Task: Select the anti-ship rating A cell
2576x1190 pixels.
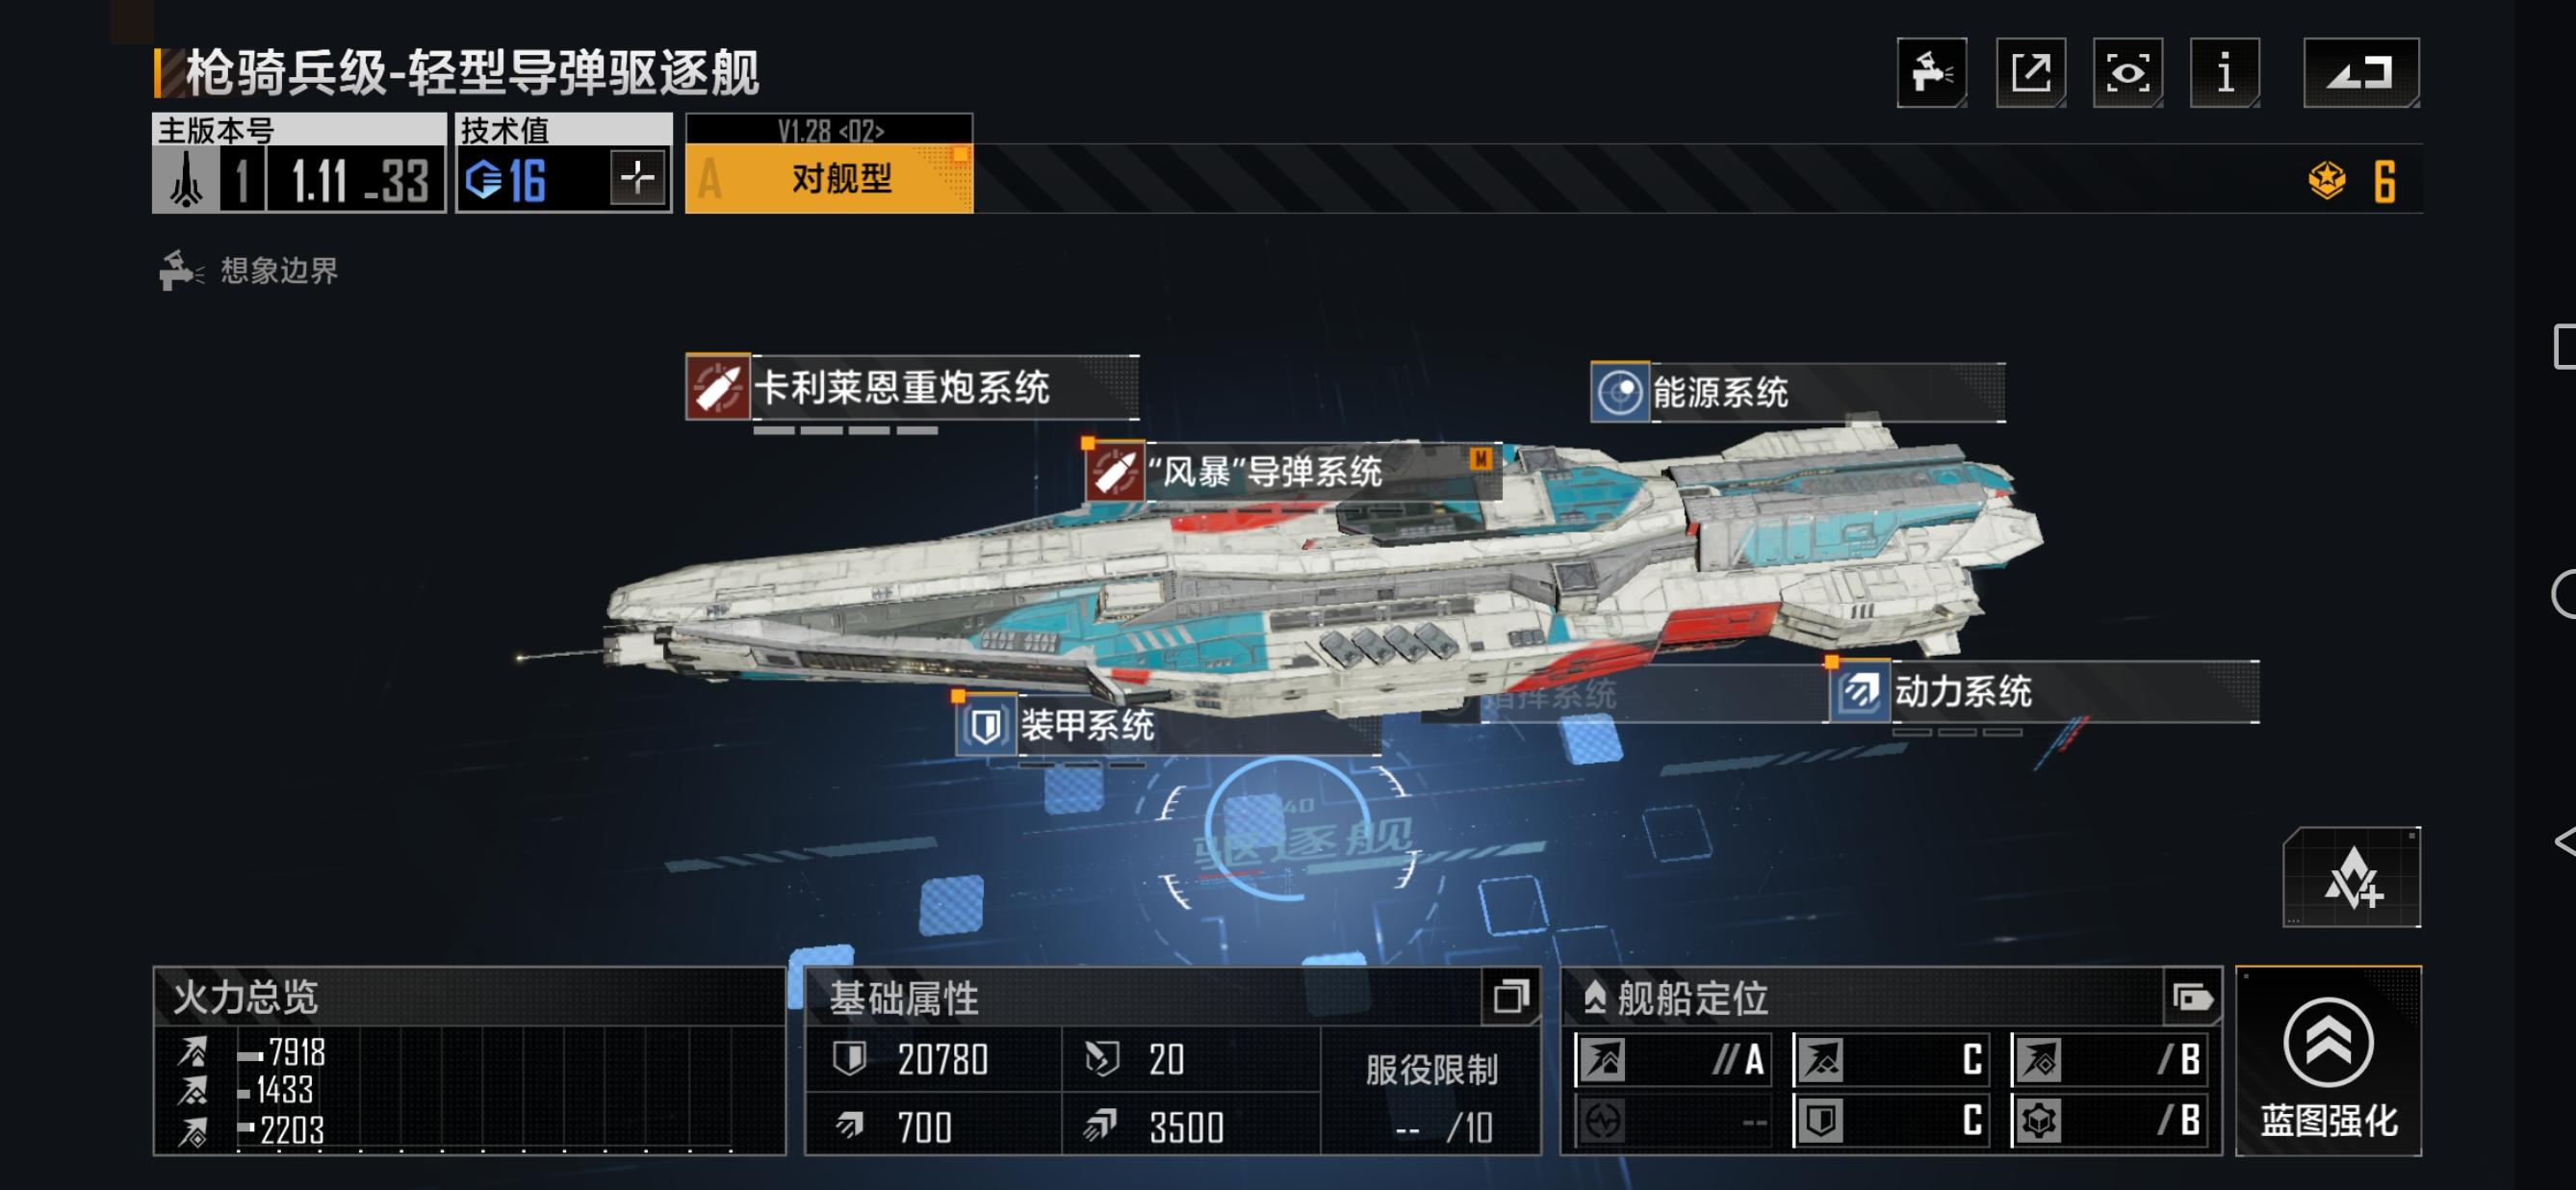Action: click(1673, 1059)
